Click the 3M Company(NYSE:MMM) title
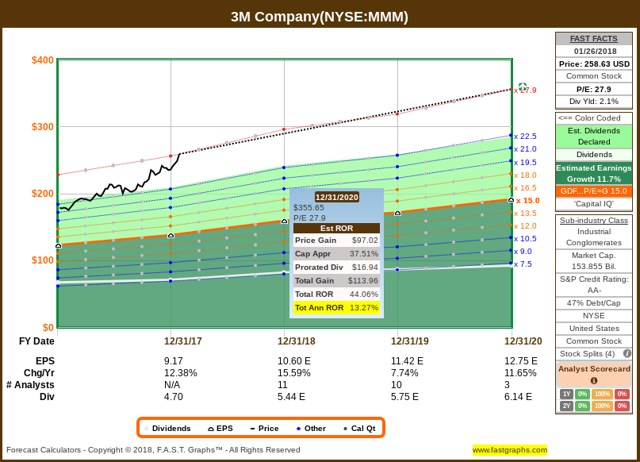640x462 pixels. point(319,17)
